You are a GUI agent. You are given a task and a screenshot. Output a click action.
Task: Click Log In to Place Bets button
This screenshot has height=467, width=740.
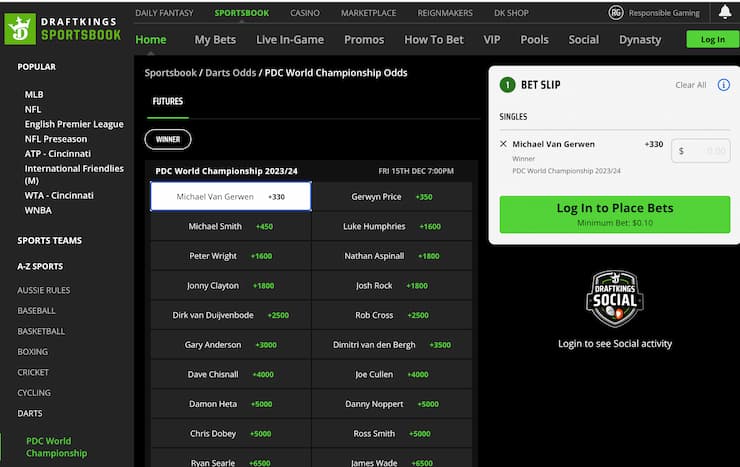[x=614, y=214]
